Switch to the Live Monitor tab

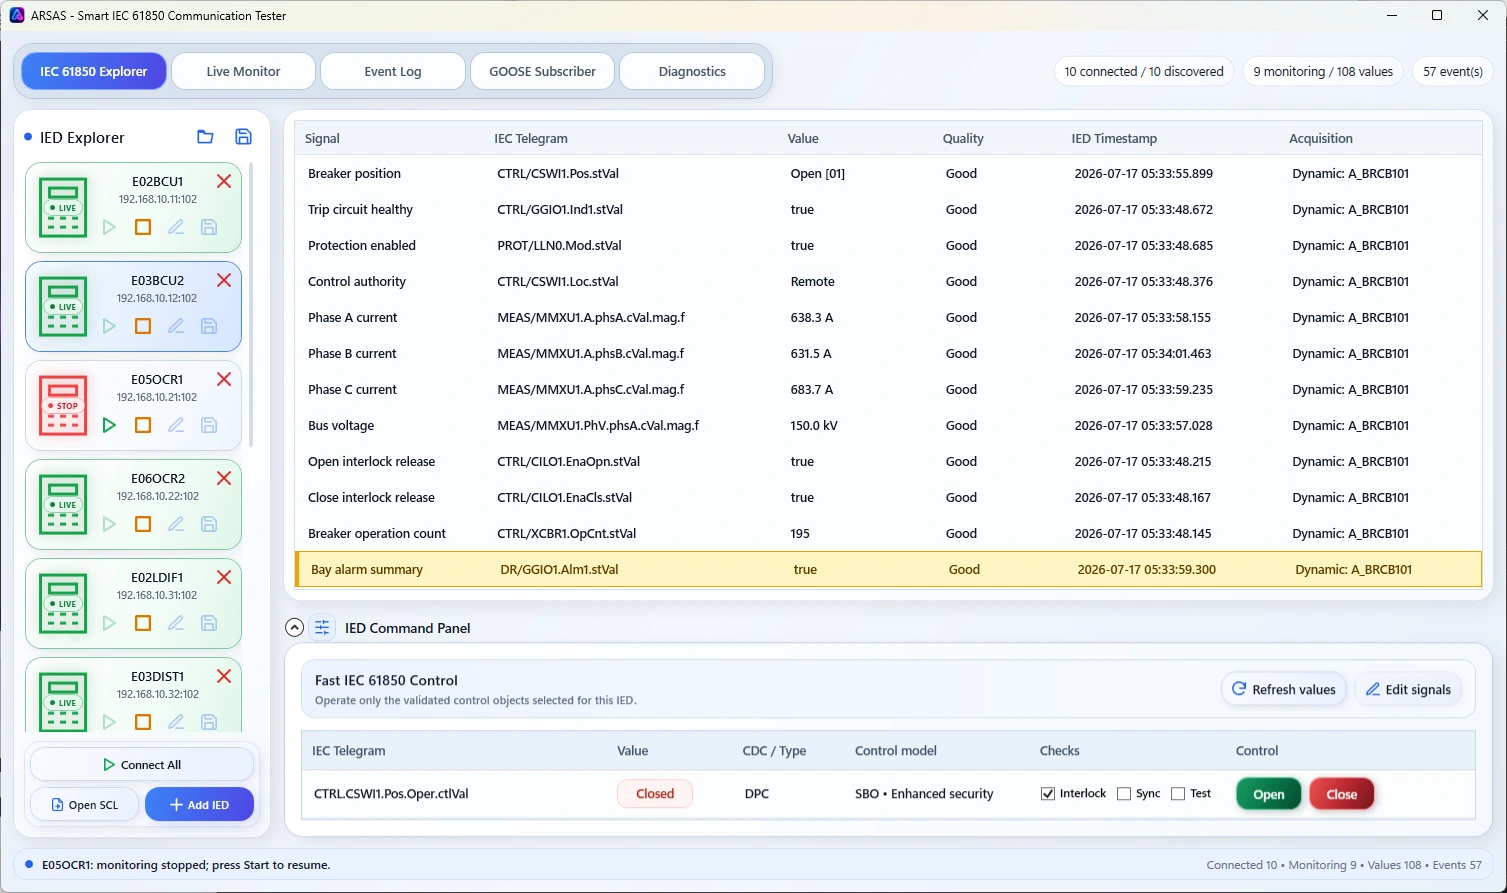click(243, 71)
